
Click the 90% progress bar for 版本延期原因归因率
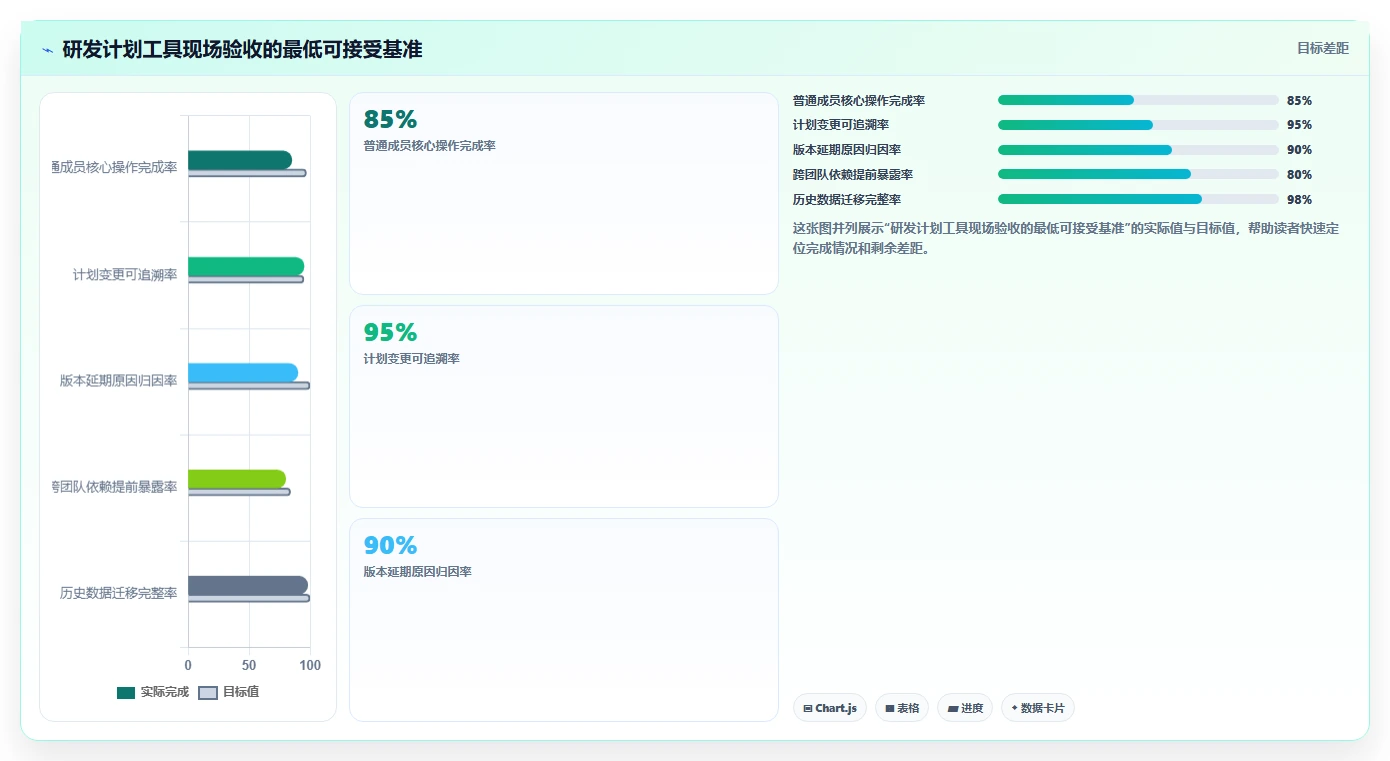(1138, 150)
